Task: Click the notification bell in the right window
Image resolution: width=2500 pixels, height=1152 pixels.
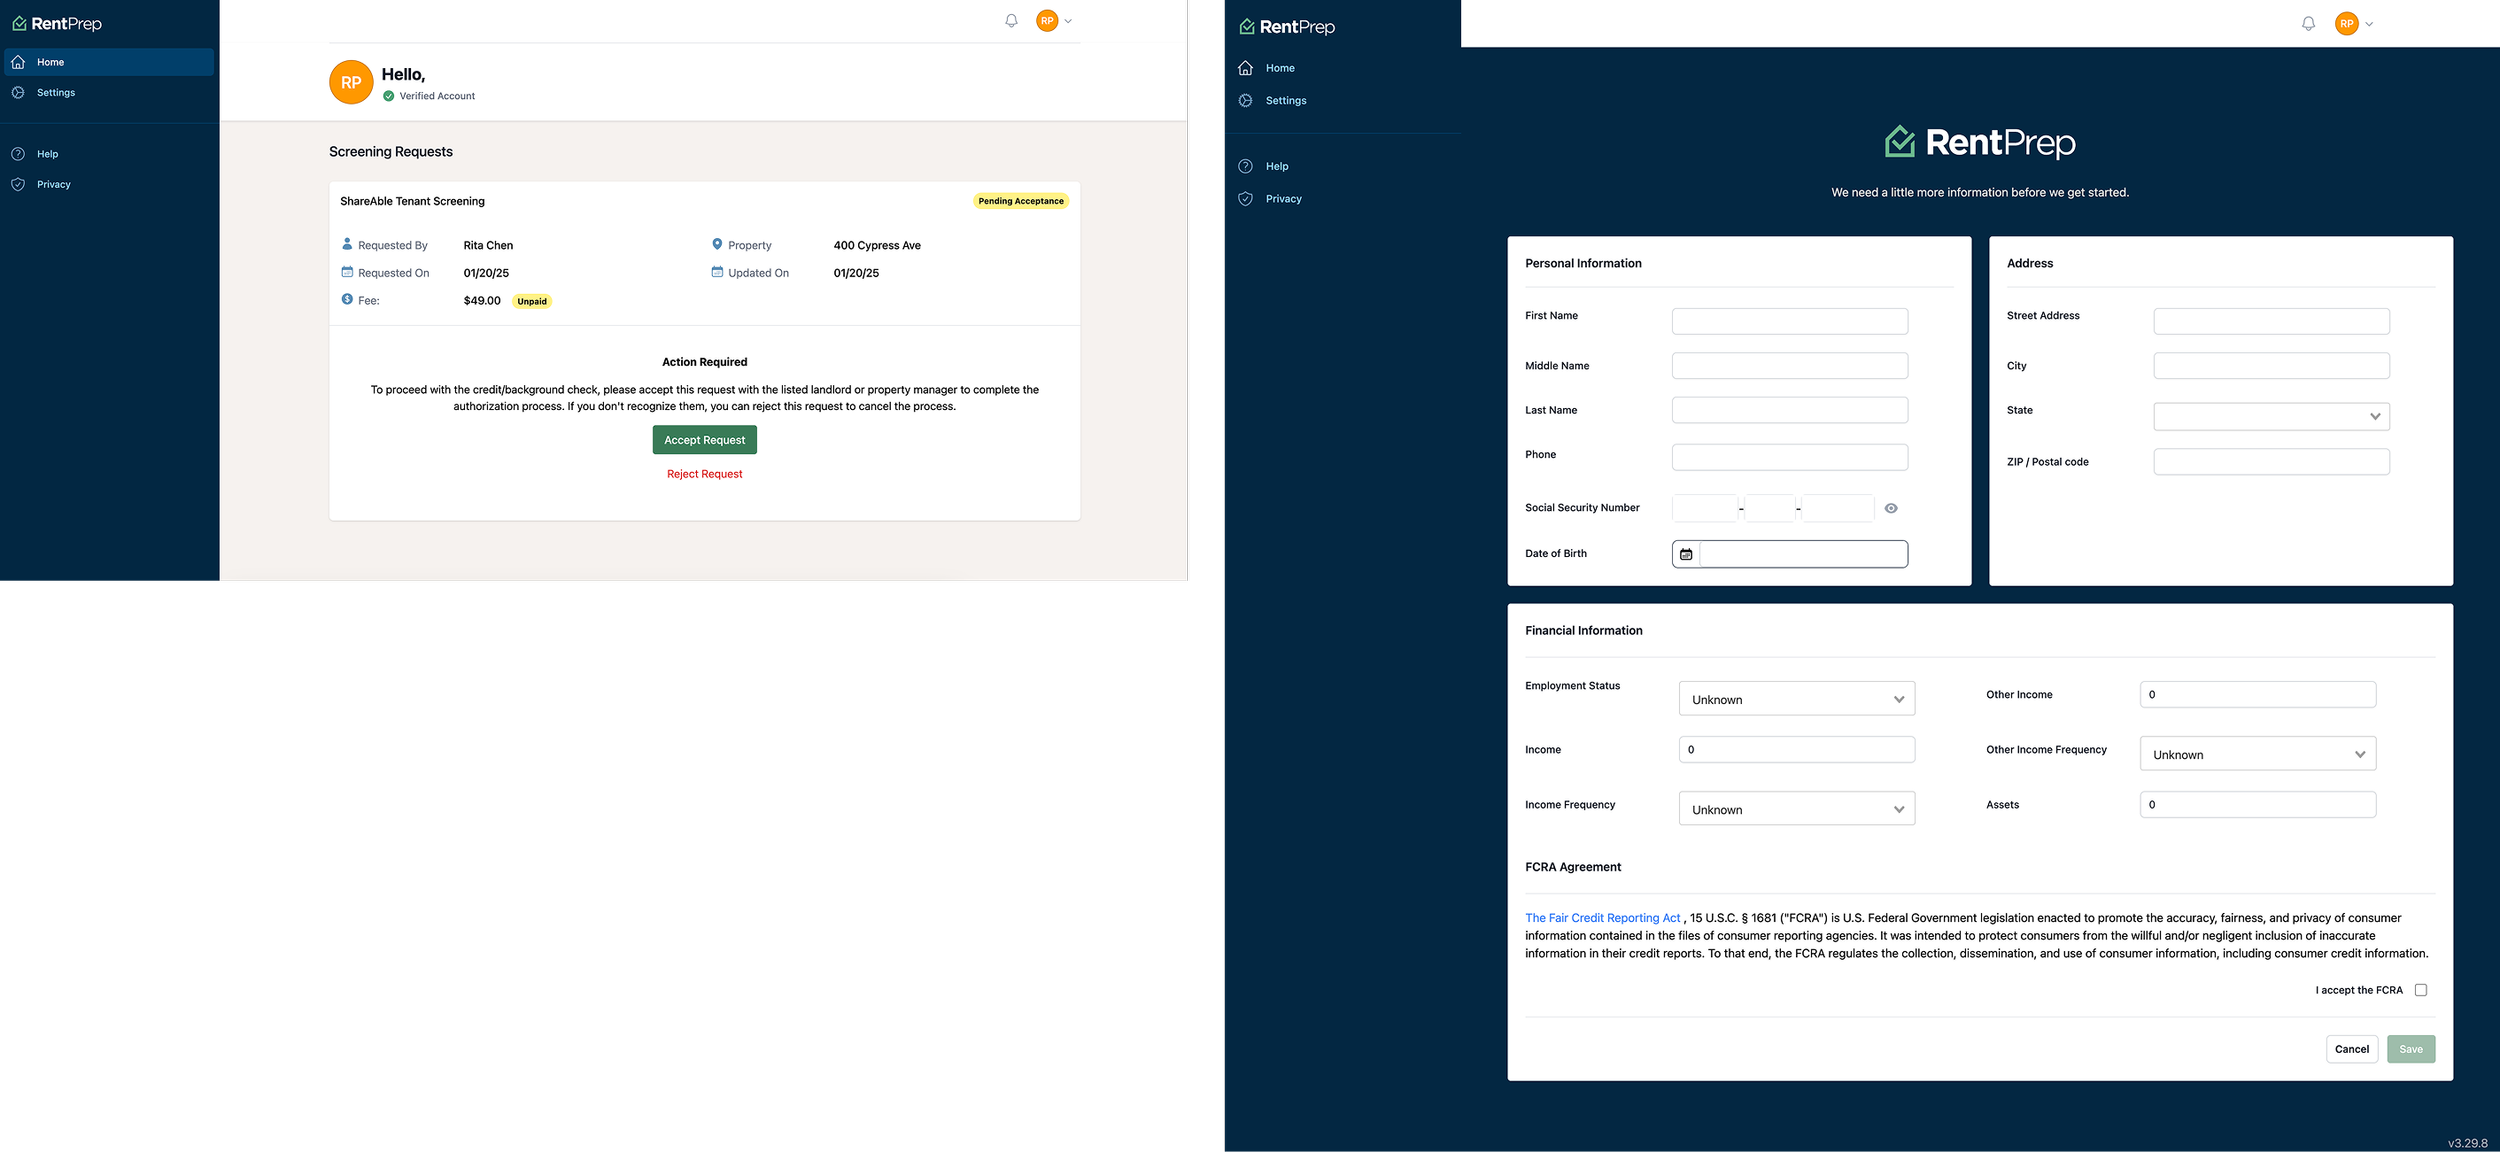Action: 2308,24
